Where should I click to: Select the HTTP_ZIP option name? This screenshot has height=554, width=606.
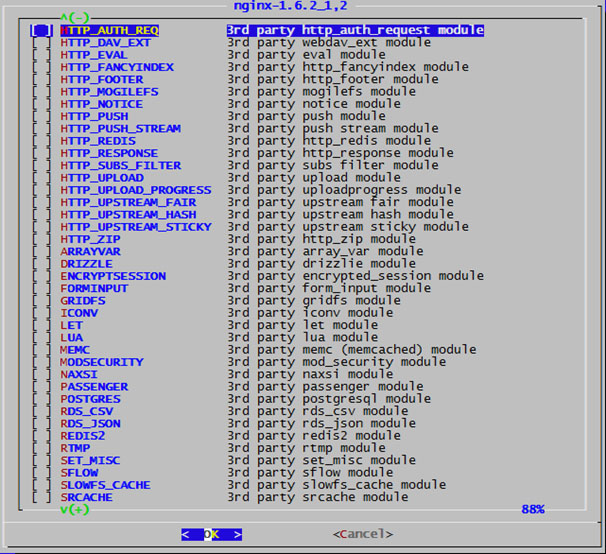coord(90,239)
